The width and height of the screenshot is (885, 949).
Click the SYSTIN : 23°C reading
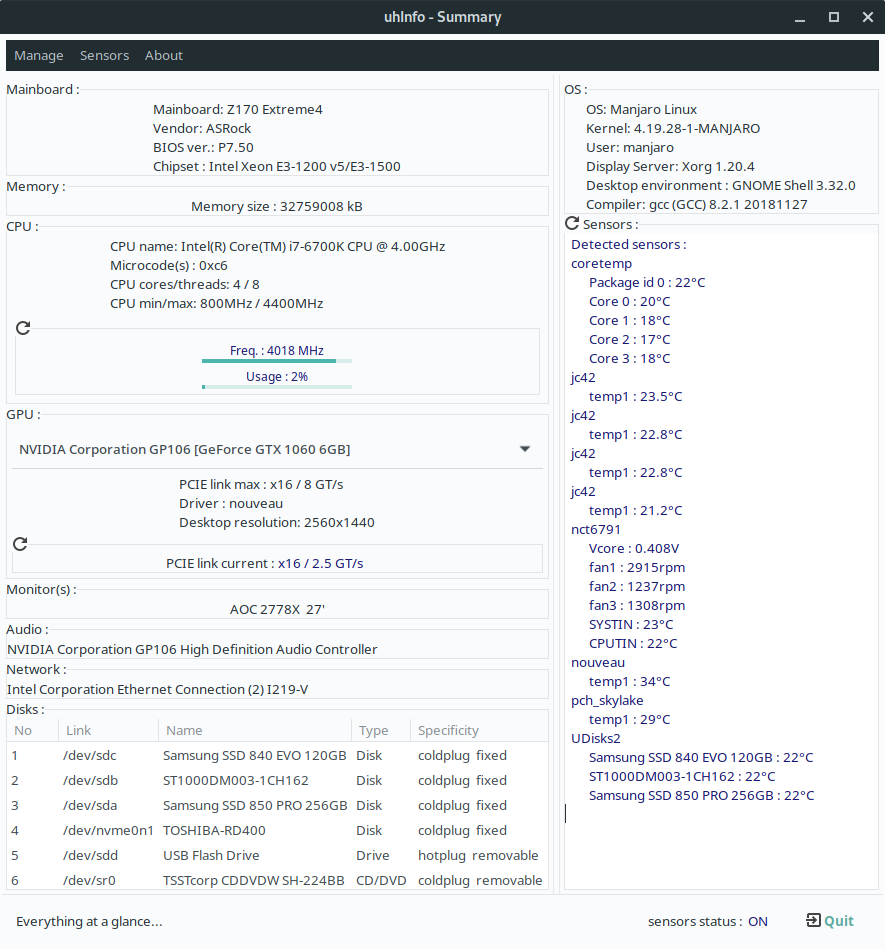[631, 625]
